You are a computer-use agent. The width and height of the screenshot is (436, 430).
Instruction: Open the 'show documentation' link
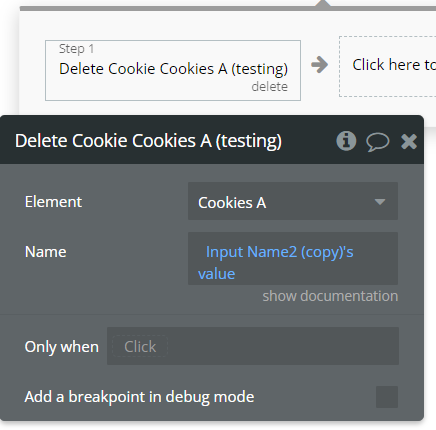pos(330,296)
